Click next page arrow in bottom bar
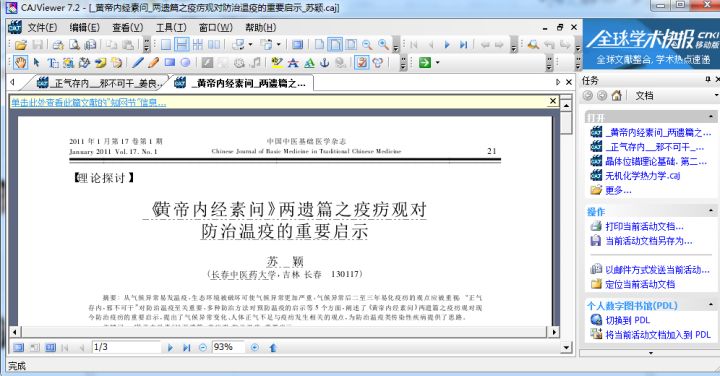 (x=170, y=348)
